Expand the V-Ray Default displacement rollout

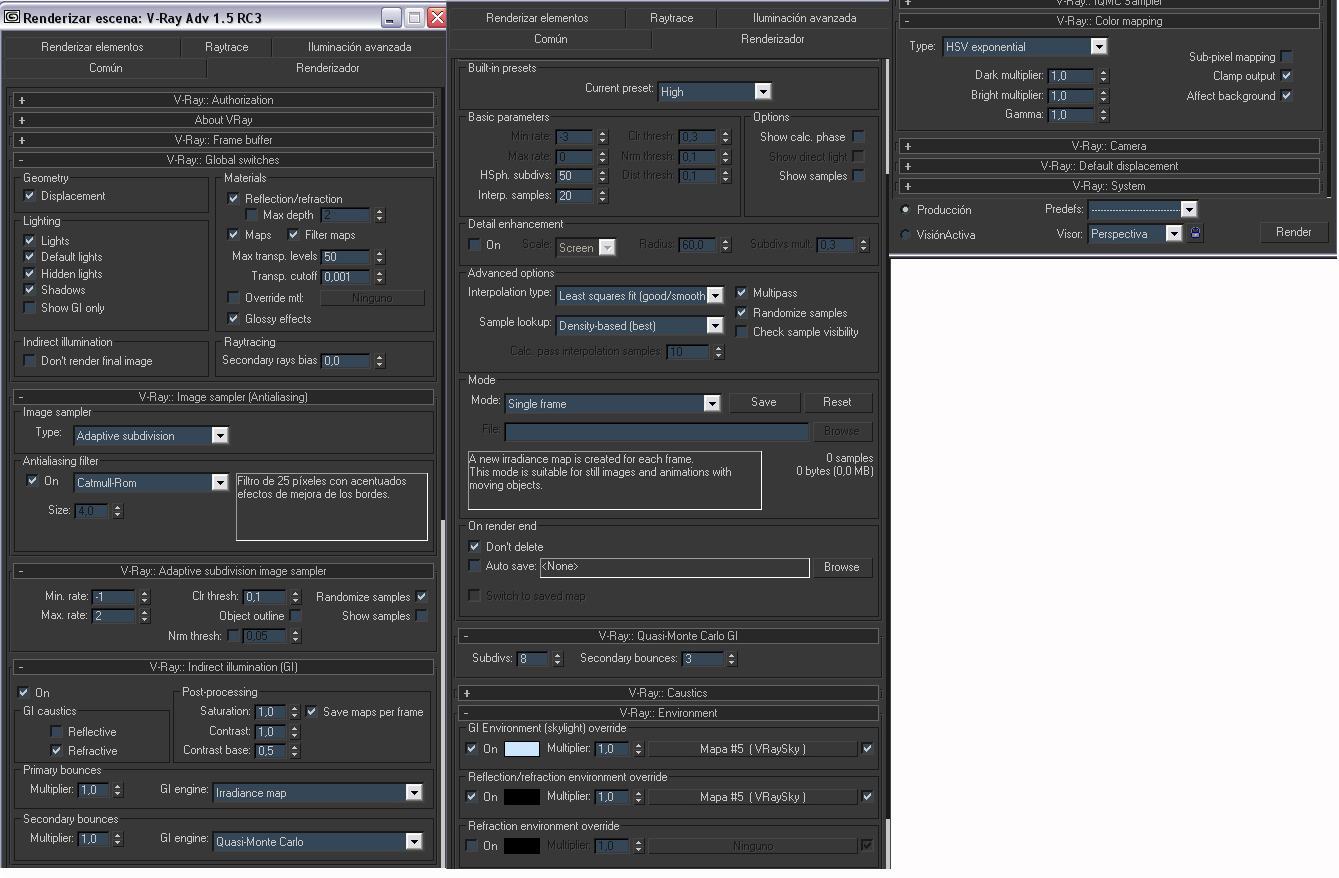pos(1110,166)
